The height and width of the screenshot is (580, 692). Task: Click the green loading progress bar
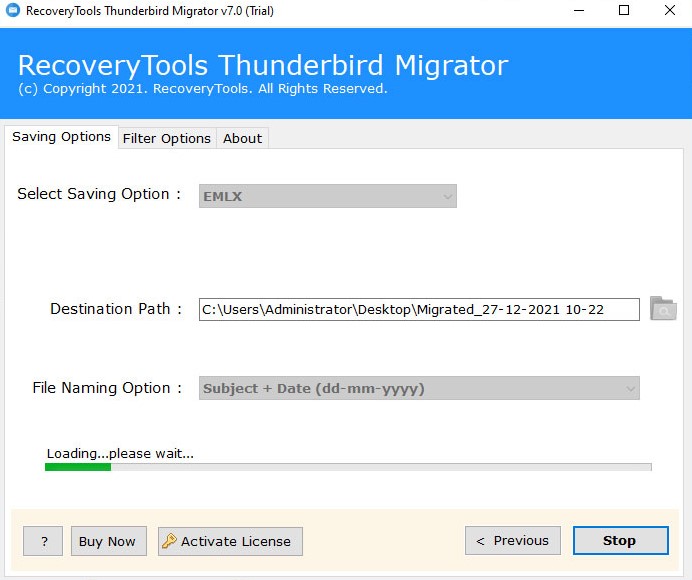(x=348, y=467)
